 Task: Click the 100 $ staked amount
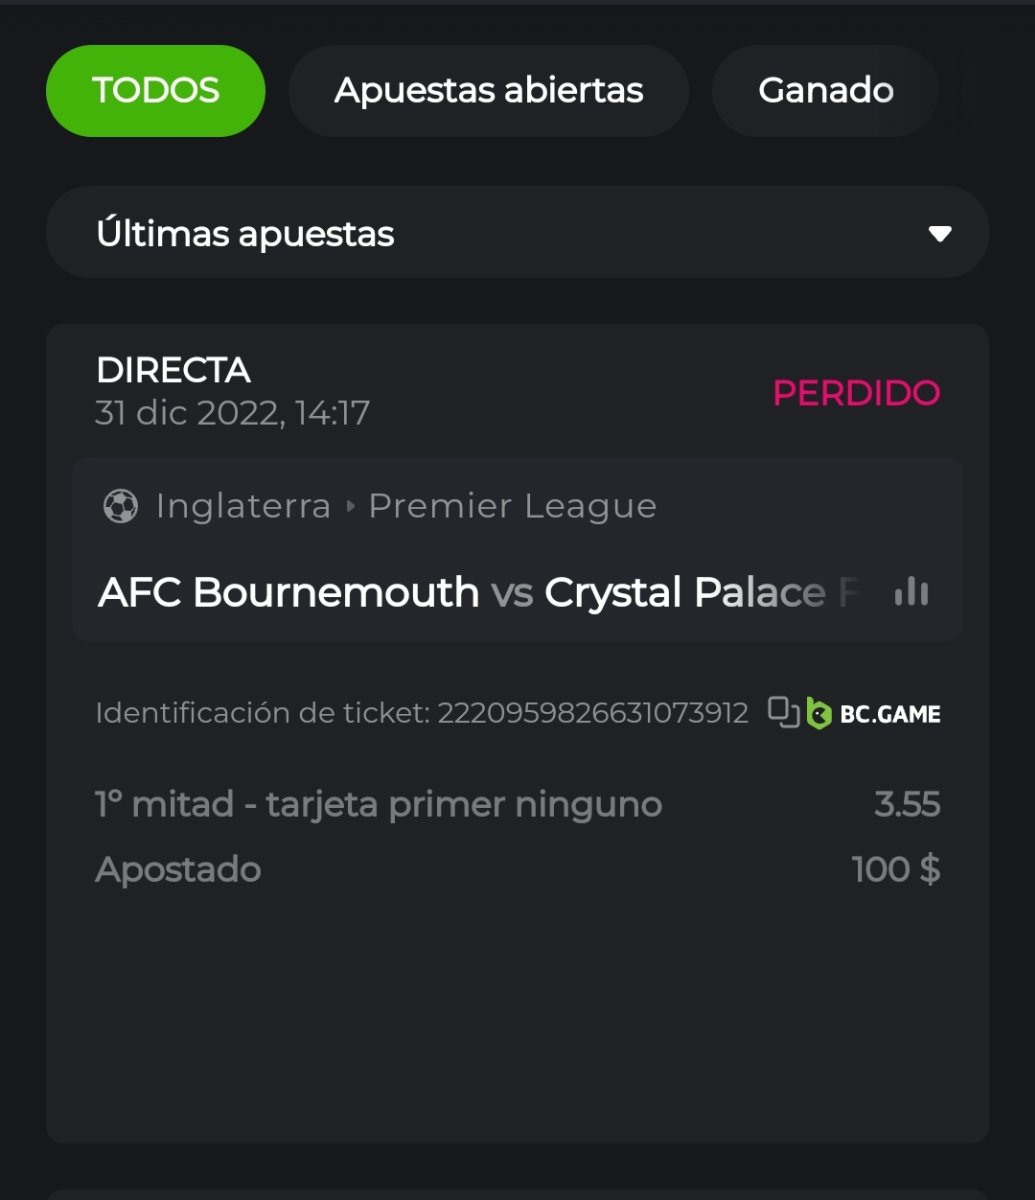pos(895,869)
